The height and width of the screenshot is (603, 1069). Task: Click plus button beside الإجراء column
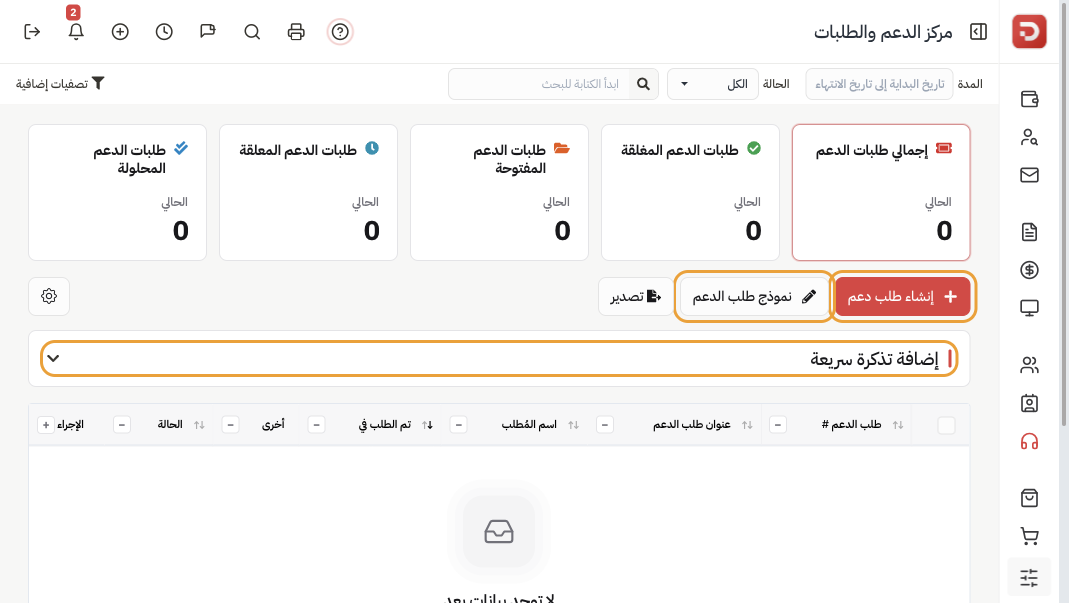[46, 425]
